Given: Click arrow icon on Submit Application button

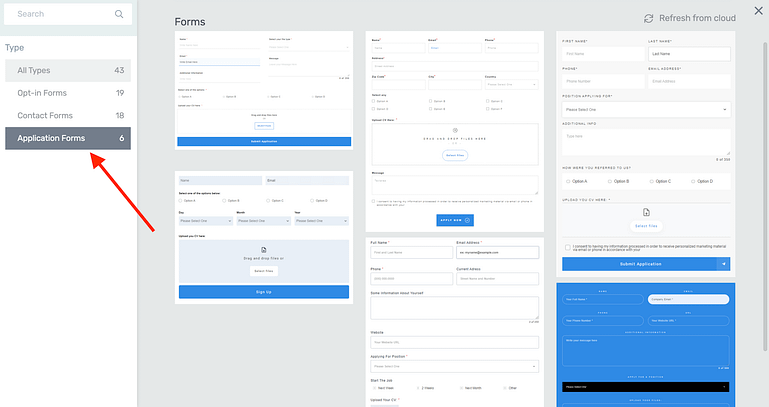Looking at the screenshot, I should click(723, 264).
